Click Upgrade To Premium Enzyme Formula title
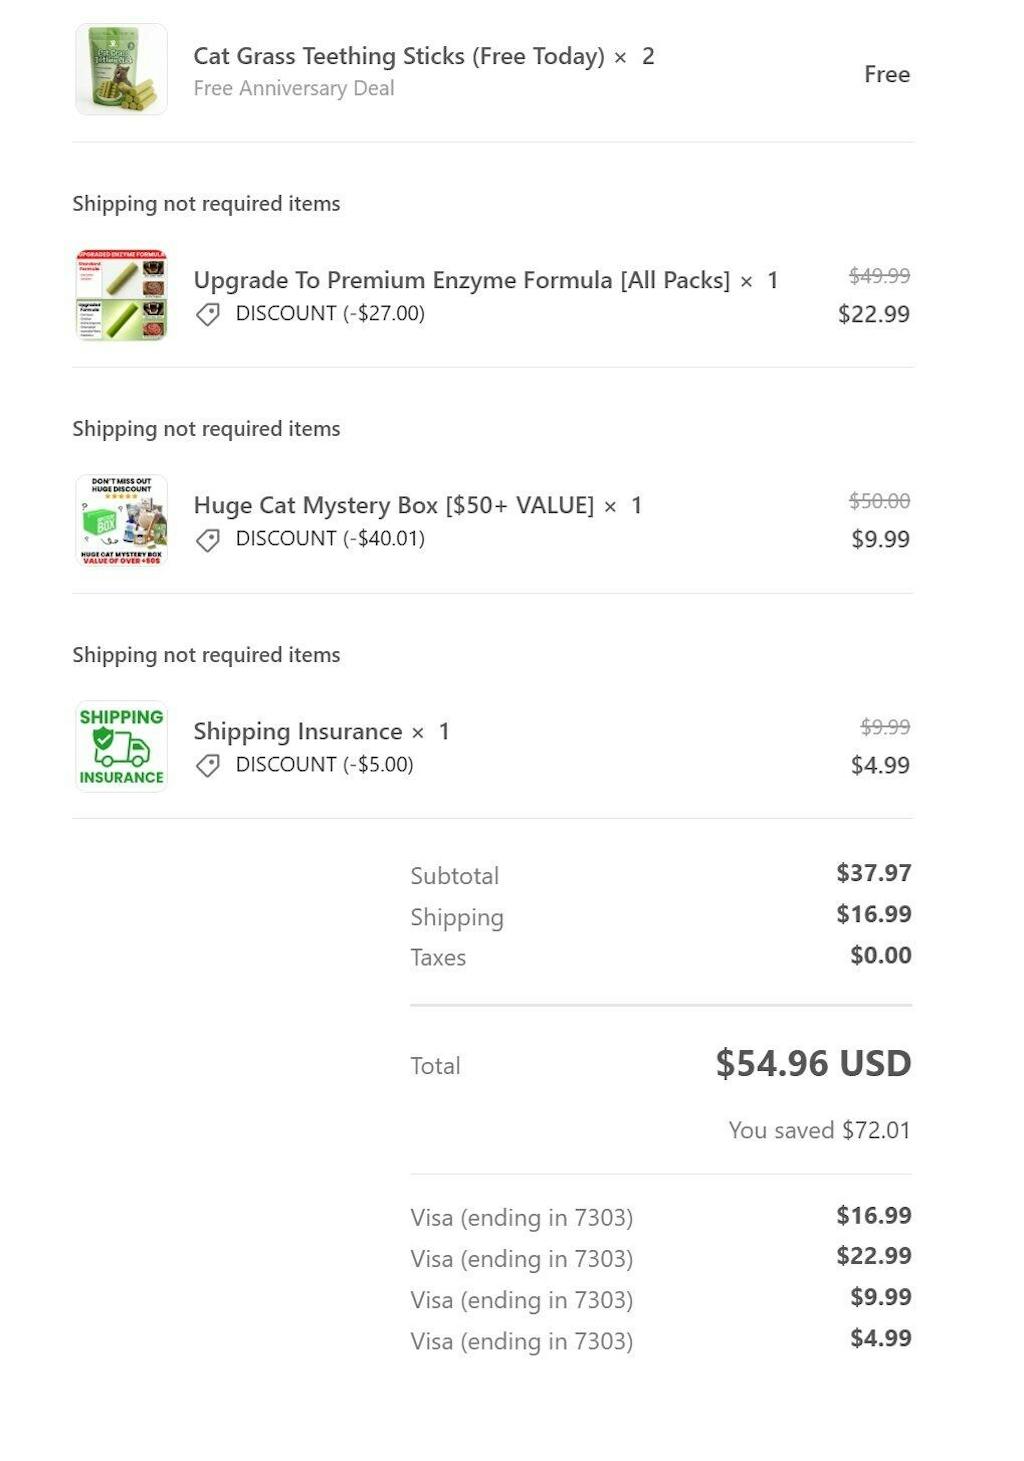Viewport: 1024px width, 1461px height. coord(461,280)
